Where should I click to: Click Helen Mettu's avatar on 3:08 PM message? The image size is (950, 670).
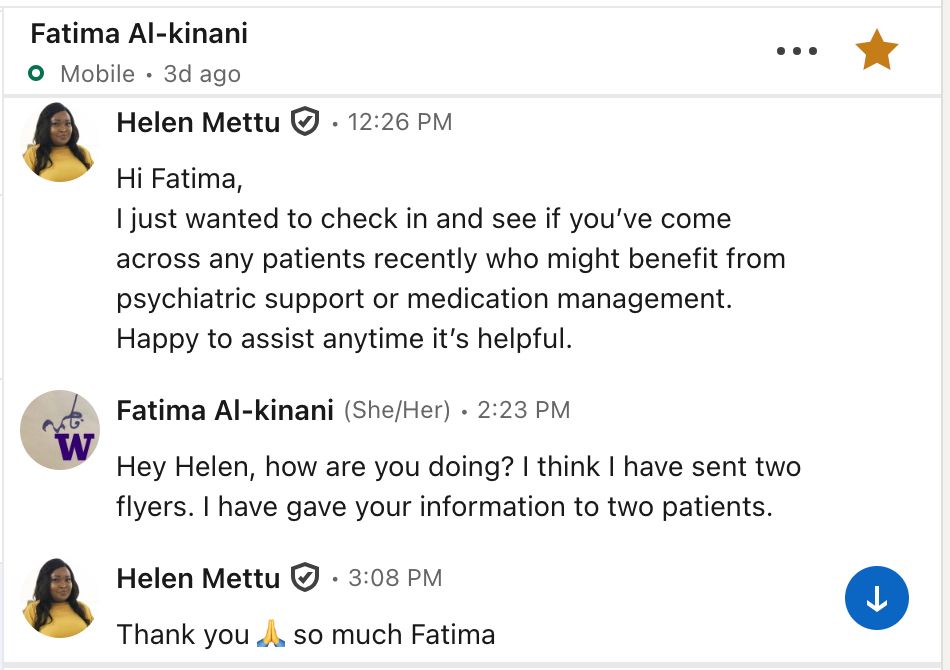click(x=58, y=598)
